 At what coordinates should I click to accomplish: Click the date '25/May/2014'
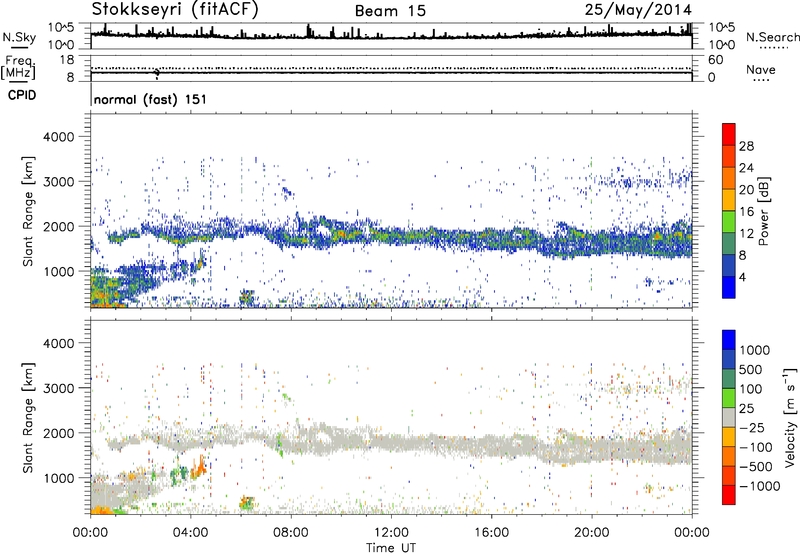638,10
